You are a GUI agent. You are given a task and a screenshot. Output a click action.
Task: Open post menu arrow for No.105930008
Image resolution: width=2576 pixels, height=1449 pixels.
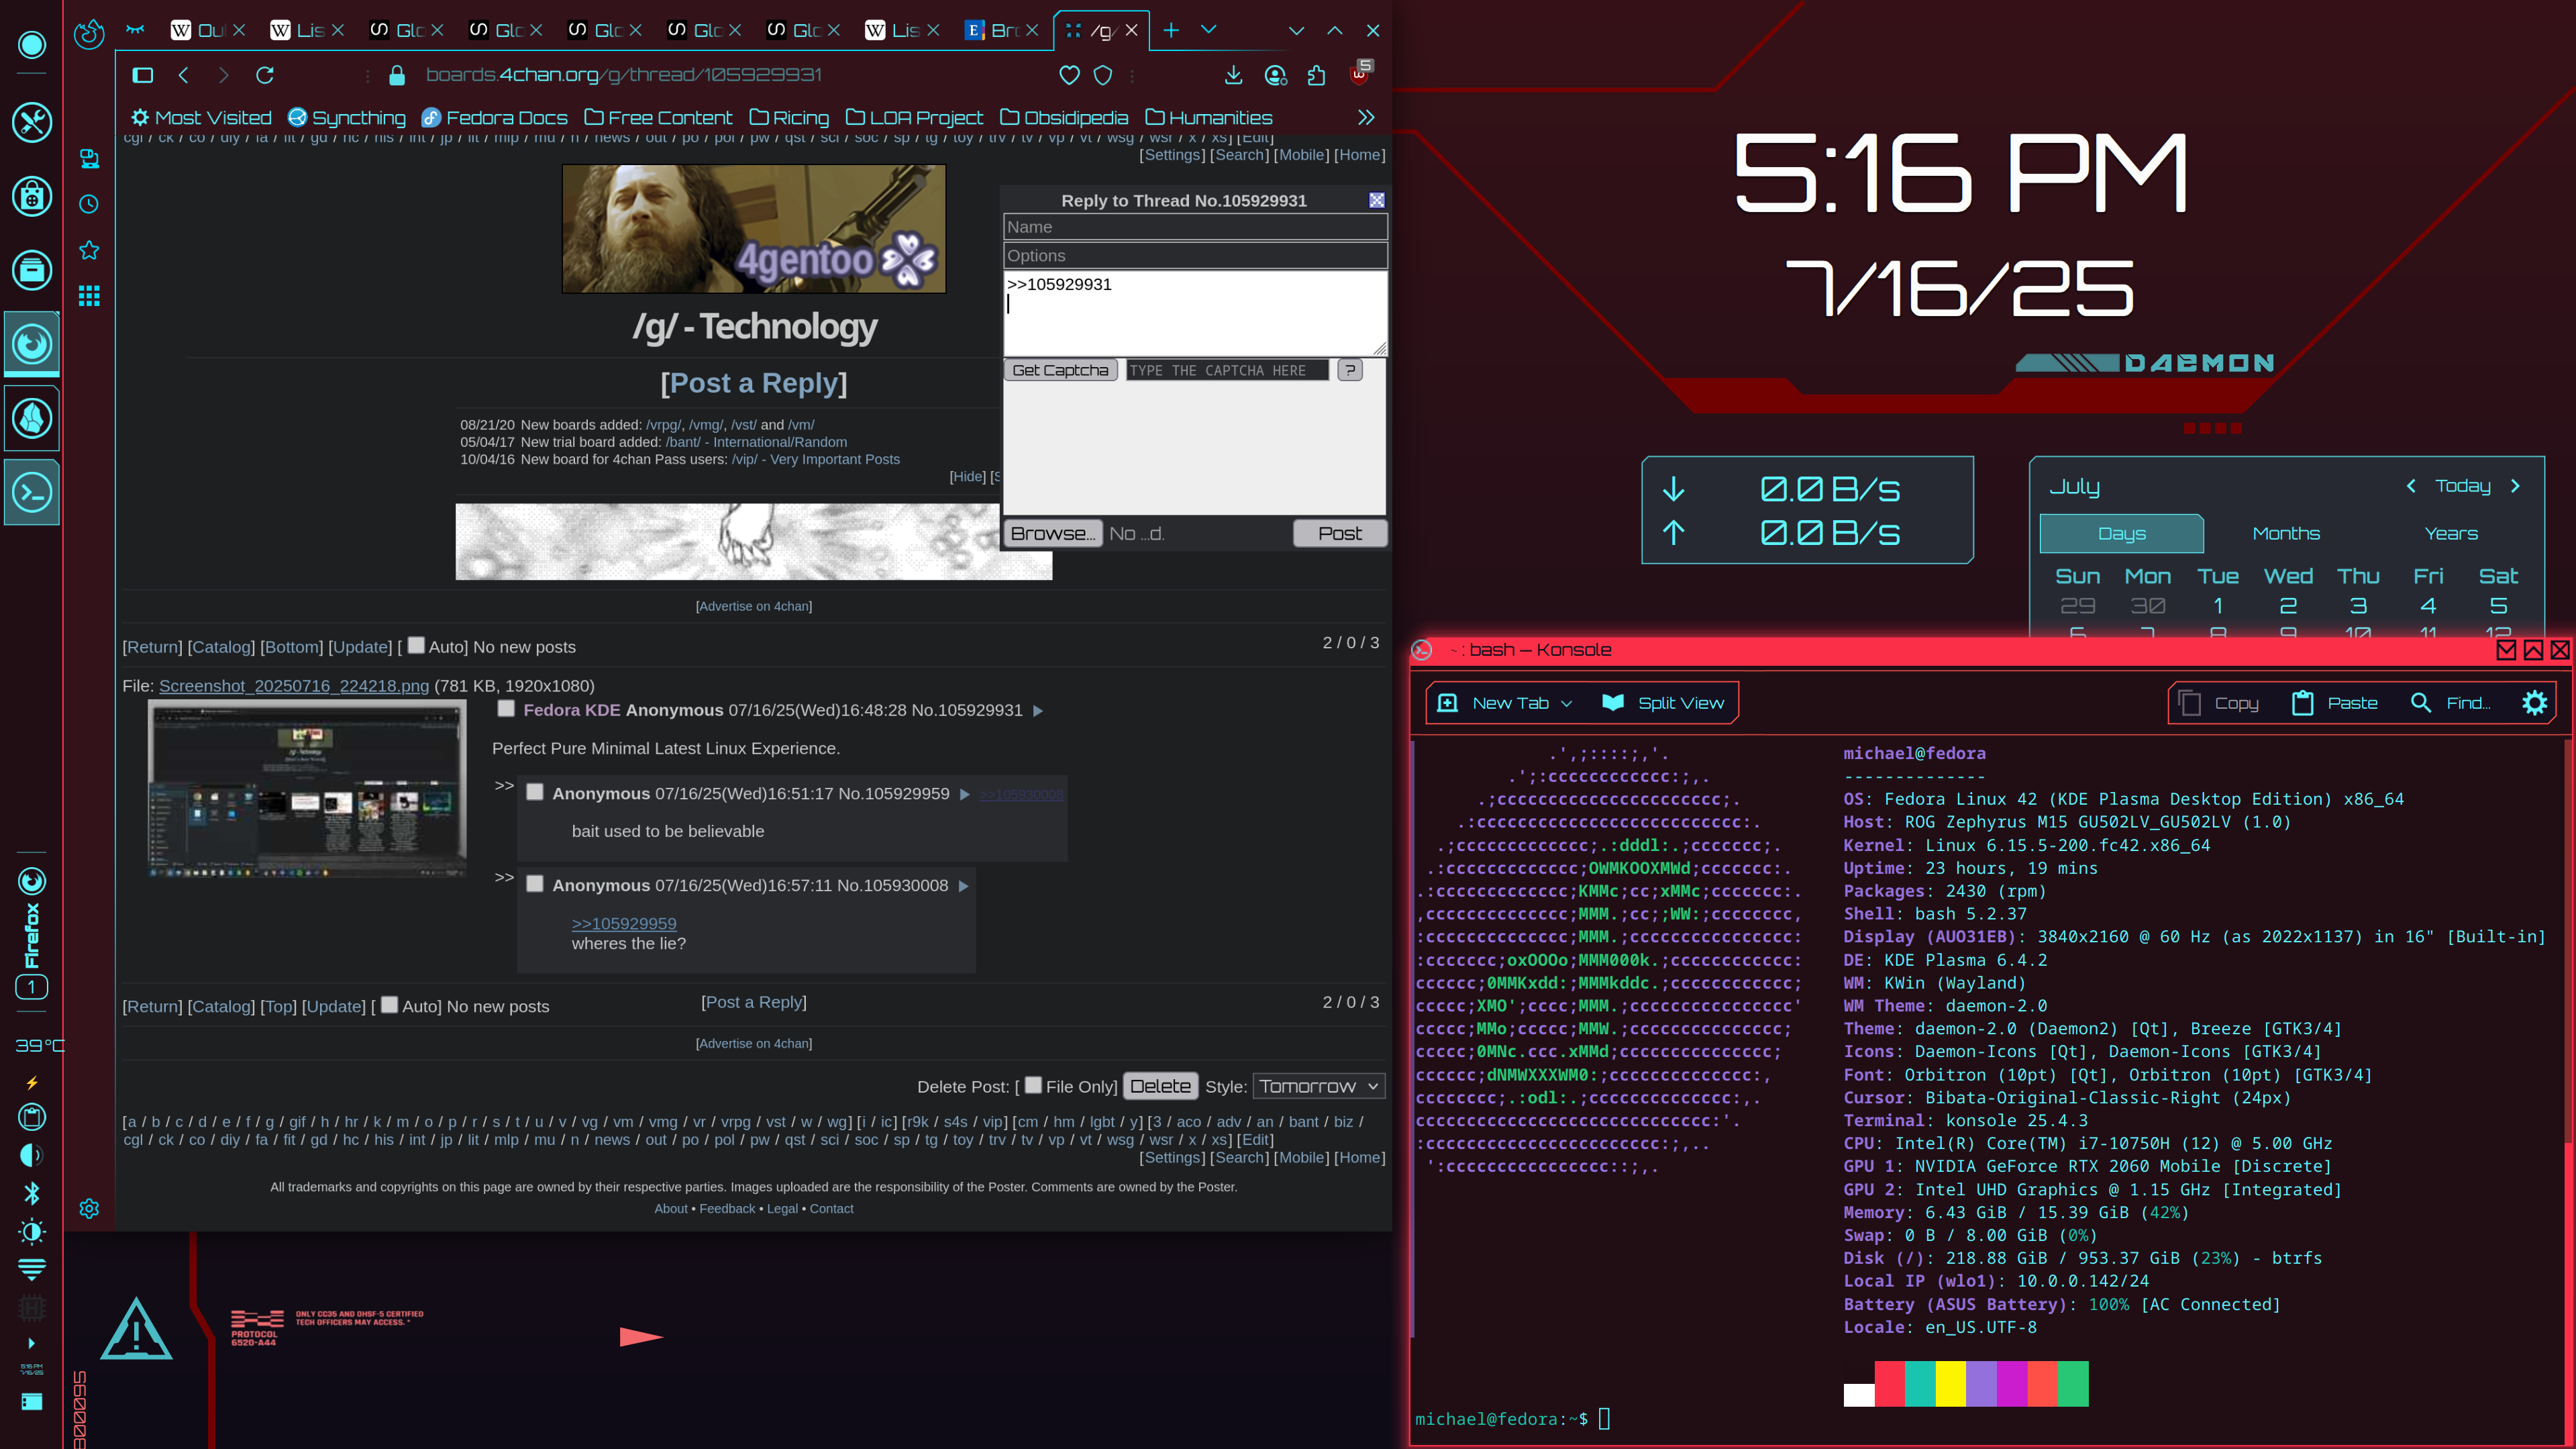pyautogui.click(x=964, y=886)
